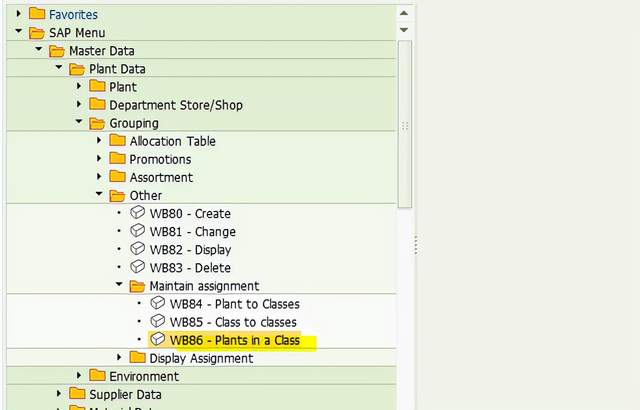Select the Promotions label
640x410 pixels.
[160, 159]
